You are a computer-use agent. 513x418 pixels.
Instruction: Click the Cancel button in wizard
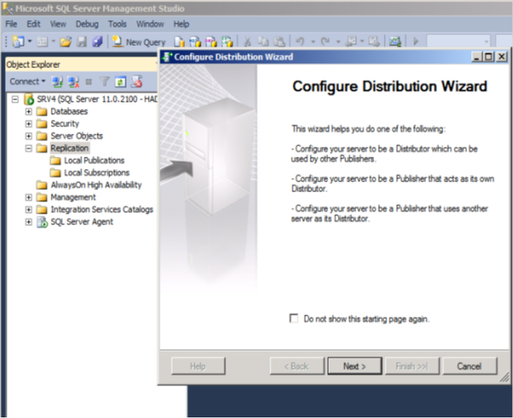[x=469, y=366]
